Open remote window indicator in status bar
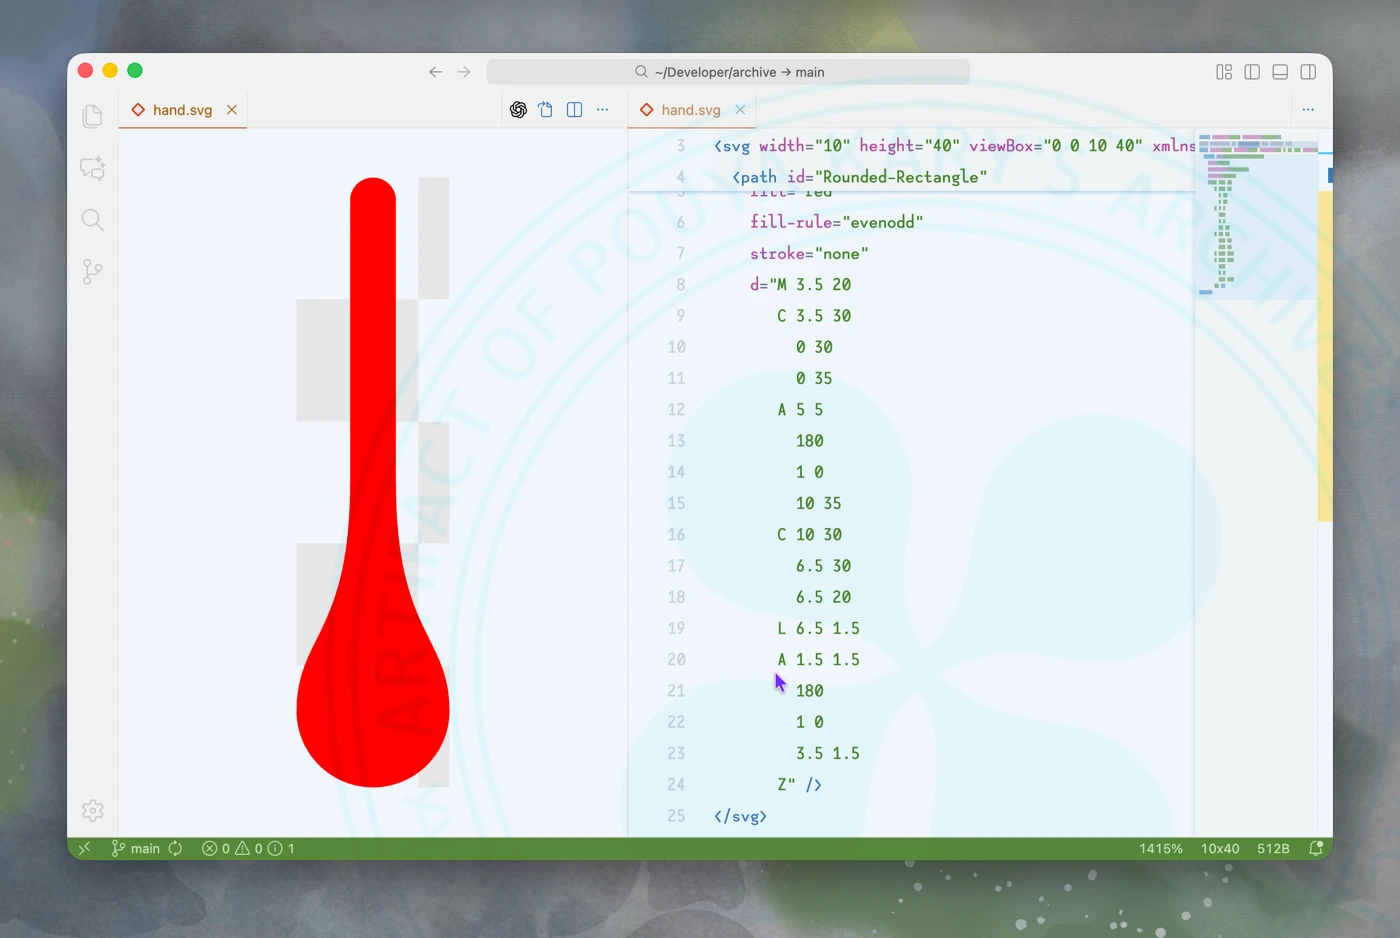This screenshot has width=1400, height=938. pyautogui.click(x=84, y=848)
